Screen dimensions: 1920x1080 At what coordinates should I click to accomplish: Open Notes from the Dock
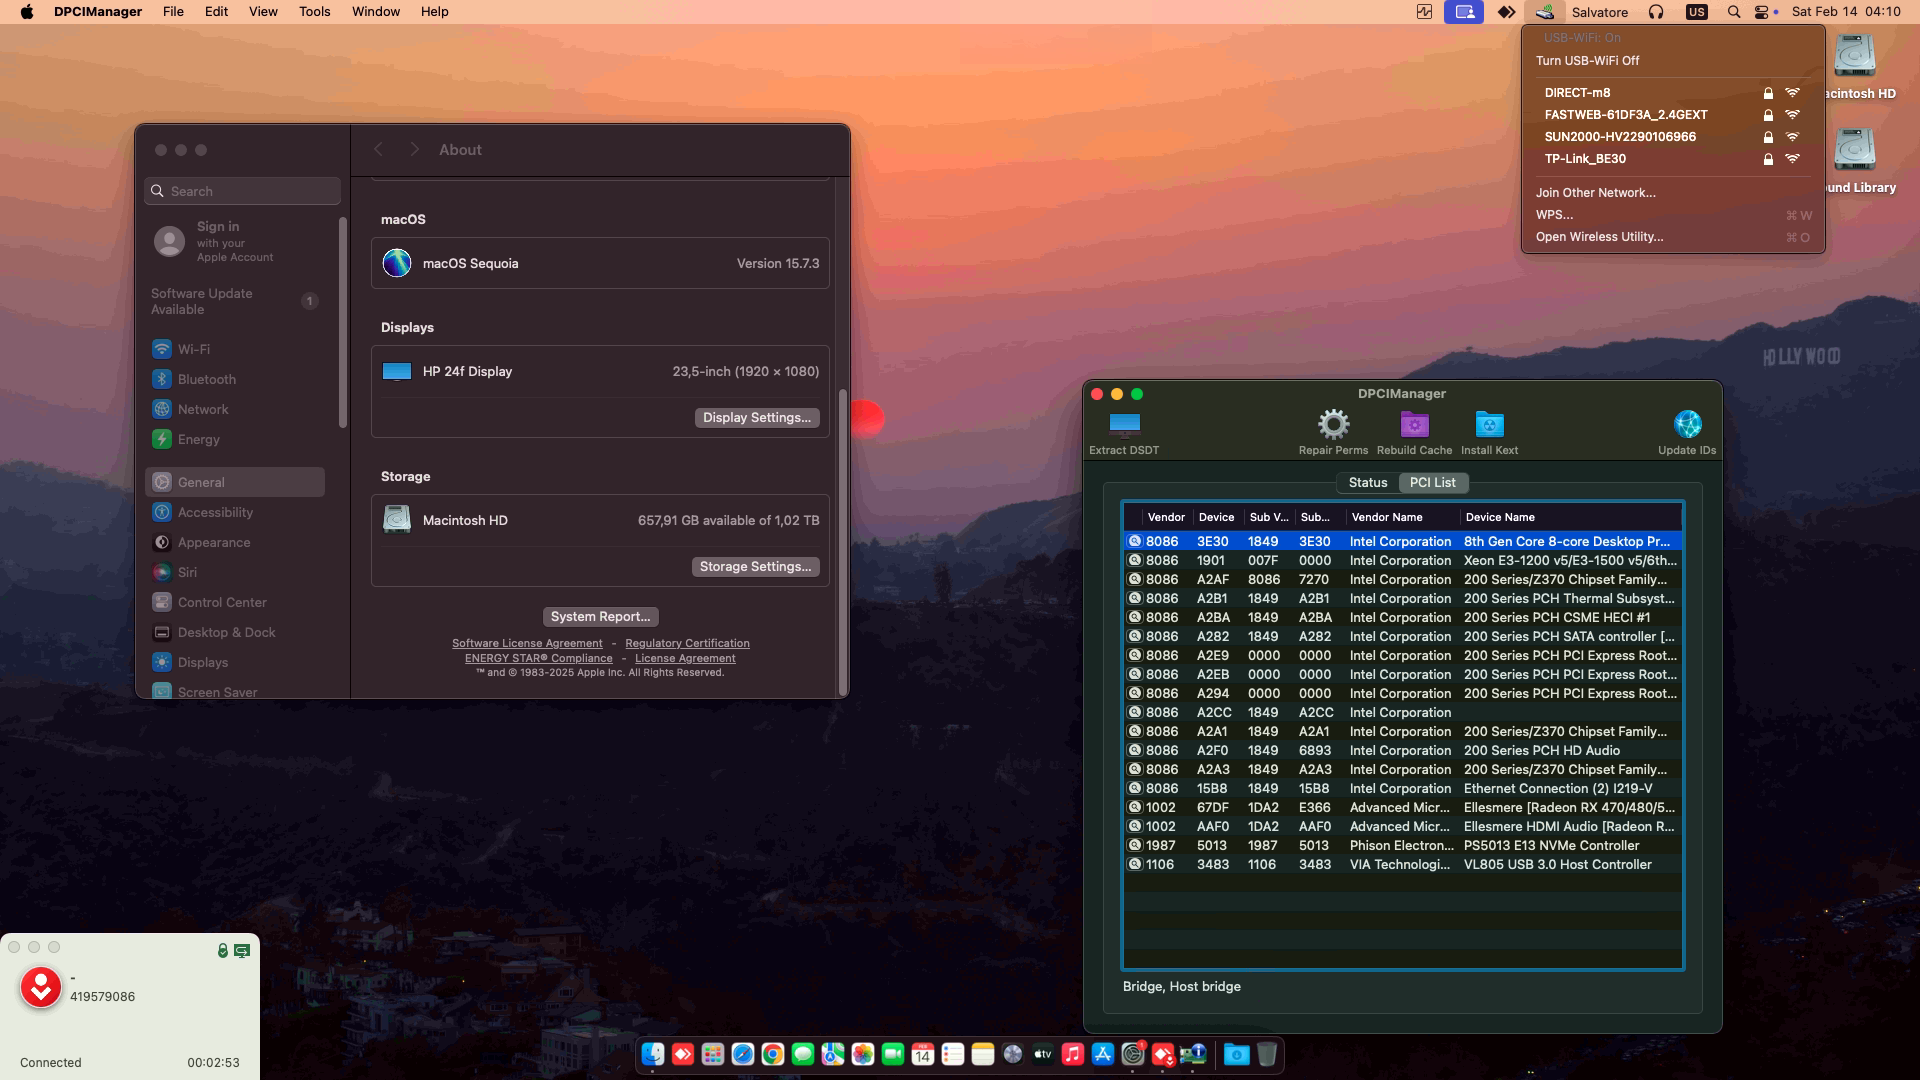(x=983, y=1054)
